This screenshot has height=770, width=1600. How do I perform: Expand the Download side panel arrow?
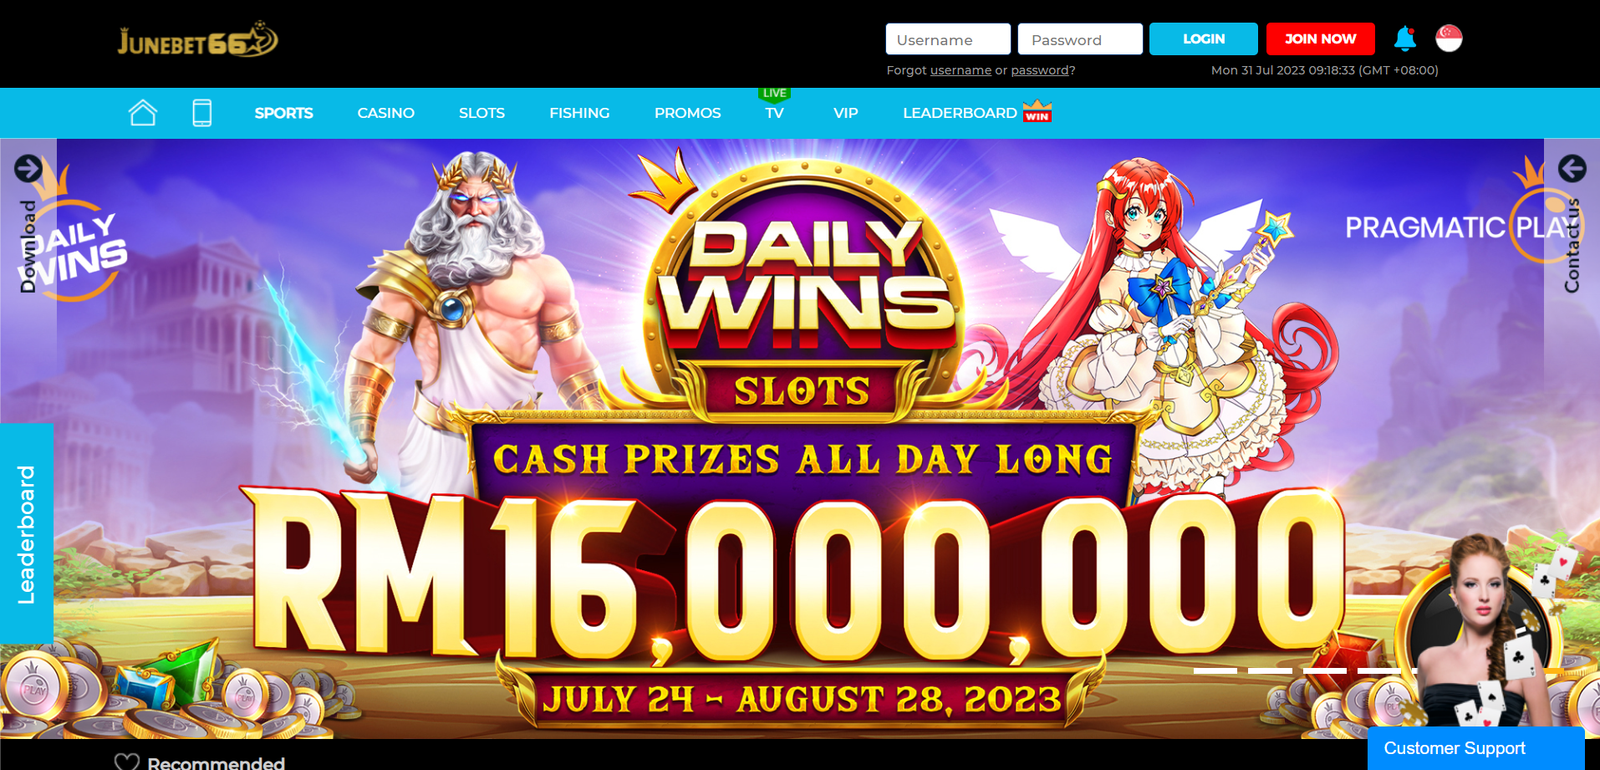point(28,168)
